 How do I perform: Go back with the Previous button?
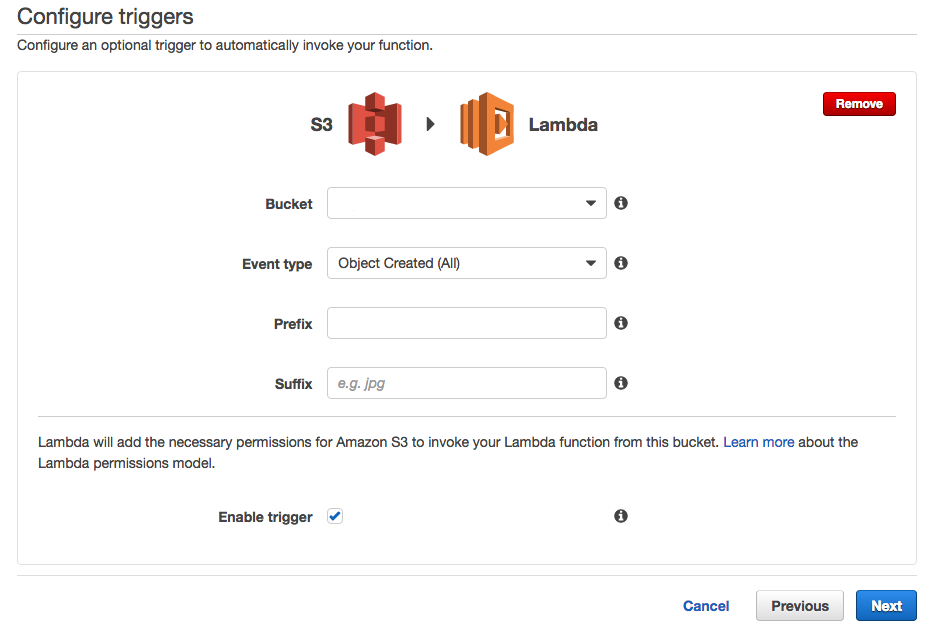(x=800, y=605)
